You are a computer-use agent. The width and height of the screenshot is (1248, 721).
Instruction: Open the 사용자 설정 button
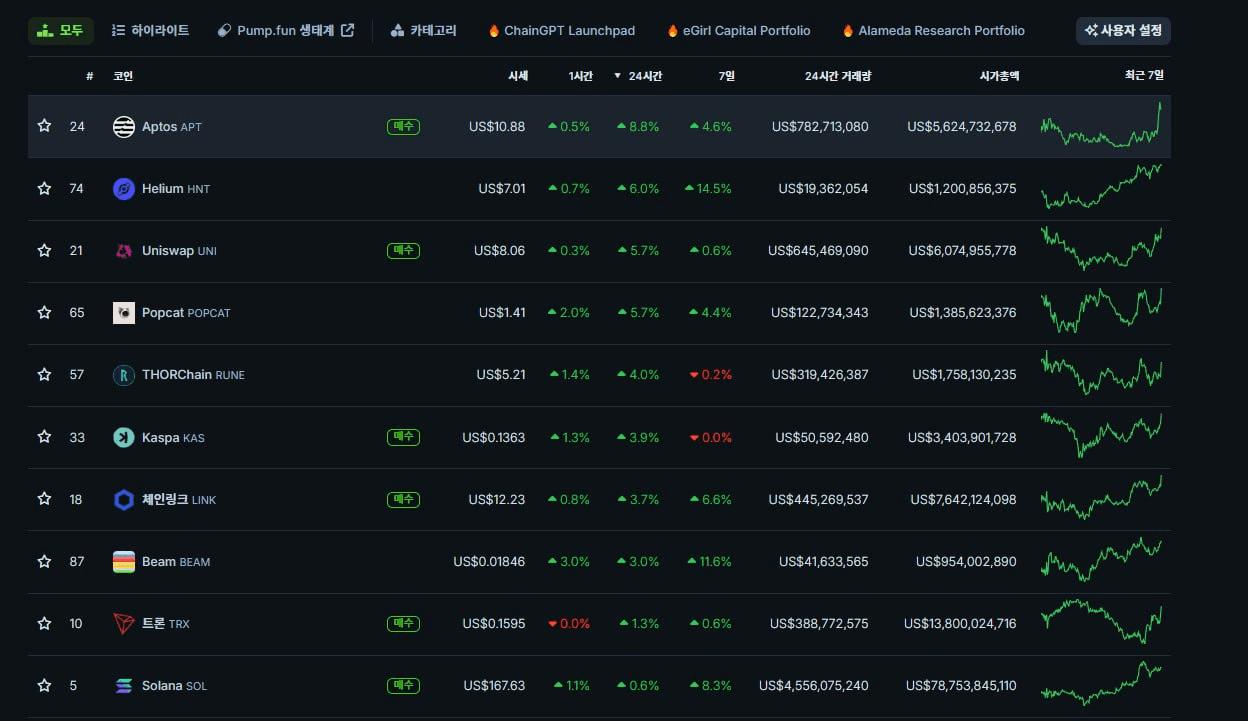click(1123, 31)
